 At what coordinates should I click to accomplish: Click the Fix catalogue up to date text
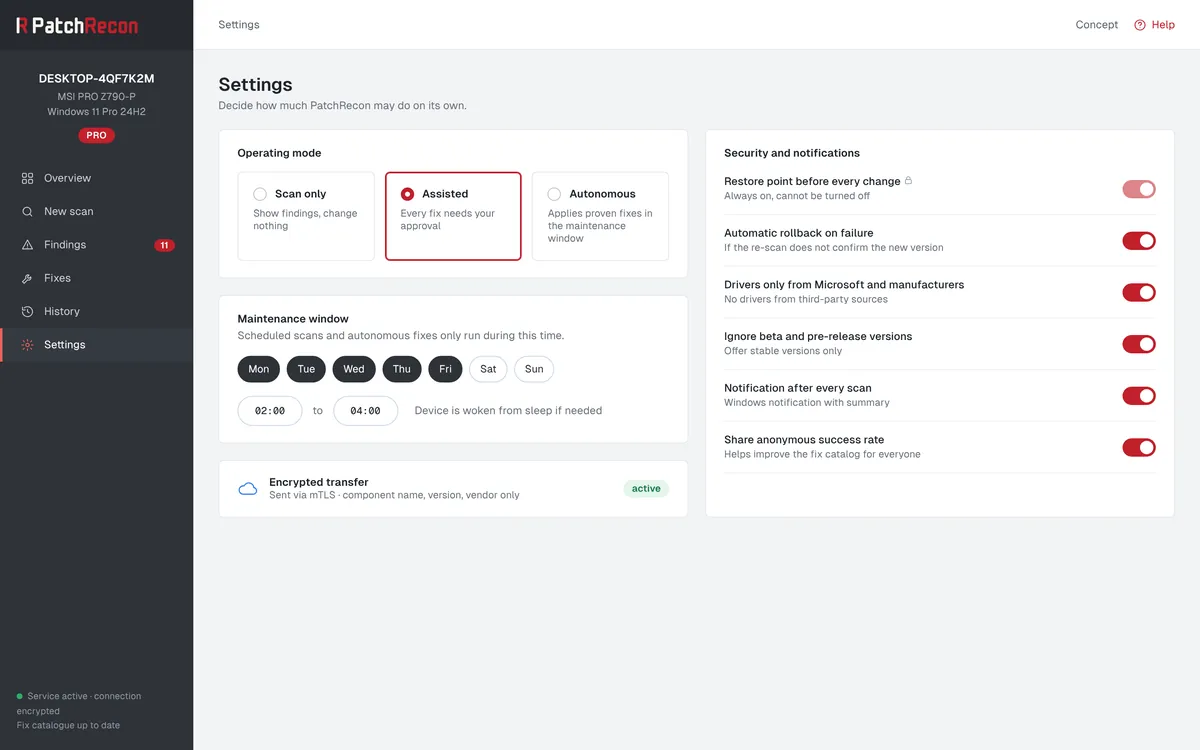click(68, 725)
